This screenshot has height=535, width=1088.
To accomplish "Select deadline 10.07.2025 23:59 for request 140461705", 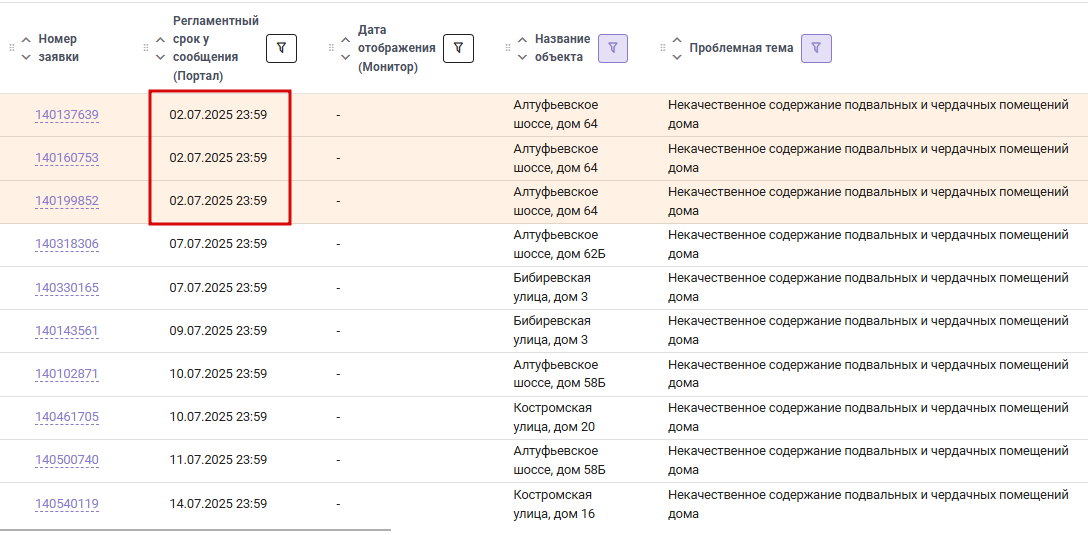I will (x=218, y=416).
